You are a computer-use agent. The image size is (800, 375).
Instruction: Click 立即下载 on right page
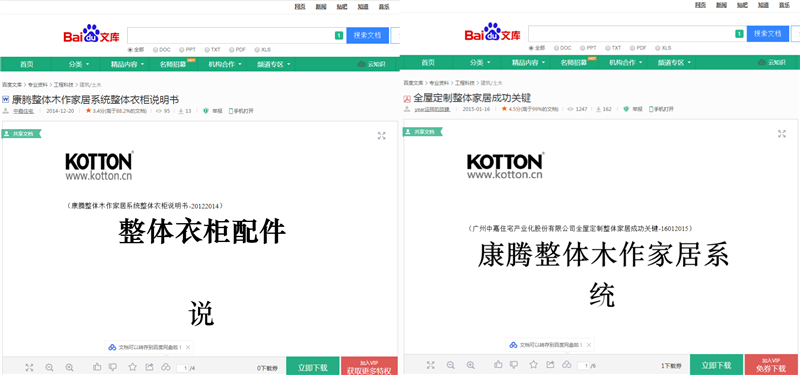[716, 365]
